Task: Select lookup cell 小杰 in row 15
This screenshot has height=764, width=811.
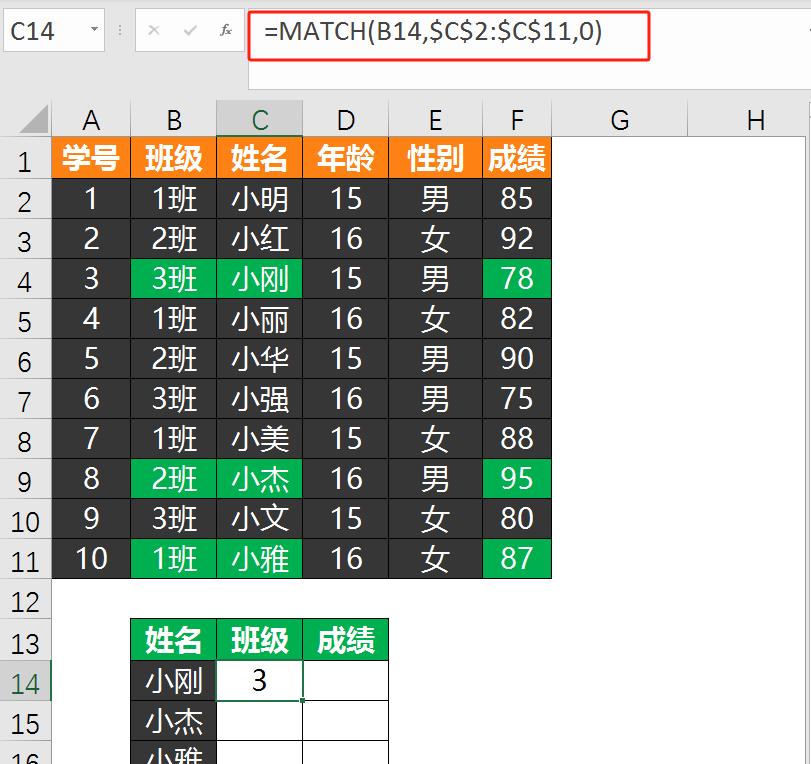Action: click(174, 721)
